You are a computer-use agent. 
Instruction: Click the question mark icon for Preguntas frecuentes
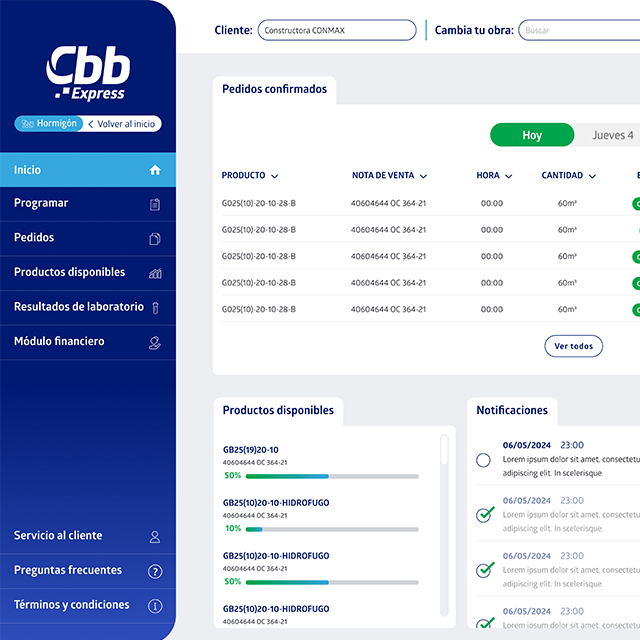pyautogui.click(x=155, y=571)
